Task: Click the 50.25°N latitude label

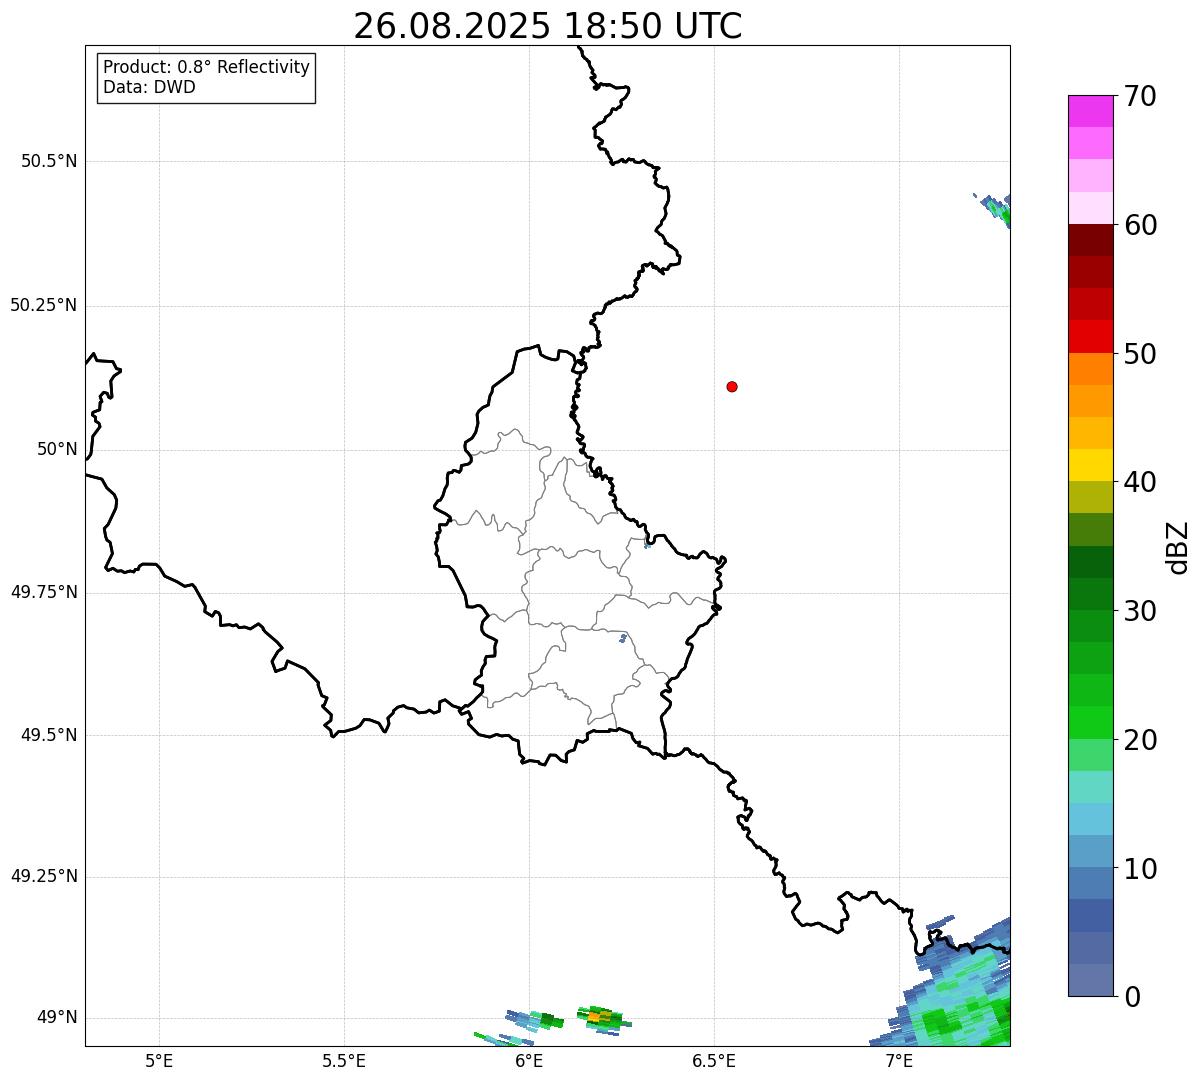Action: [x=44, y=305]
